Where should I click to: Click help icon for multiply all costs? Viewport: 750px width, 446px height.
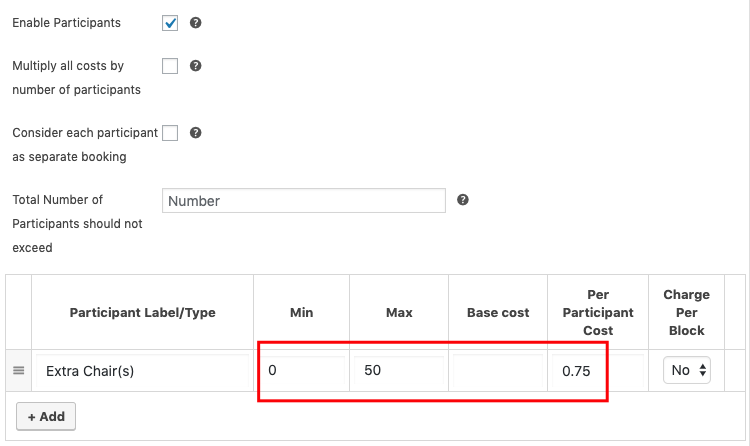tap(196, 66)
